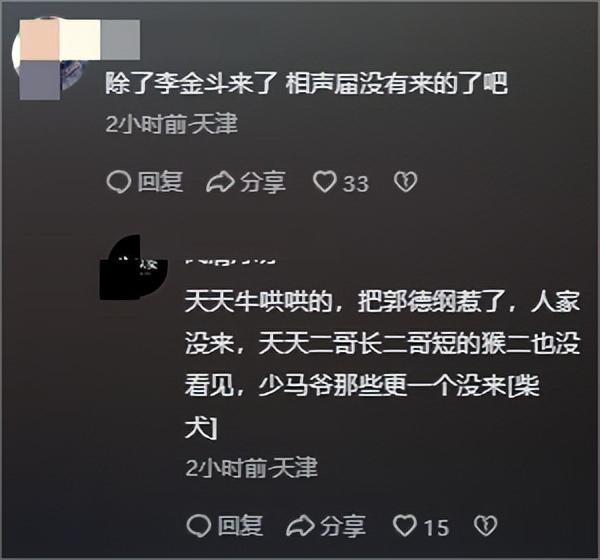Select 分享 label on the first comment

point(262,181)
